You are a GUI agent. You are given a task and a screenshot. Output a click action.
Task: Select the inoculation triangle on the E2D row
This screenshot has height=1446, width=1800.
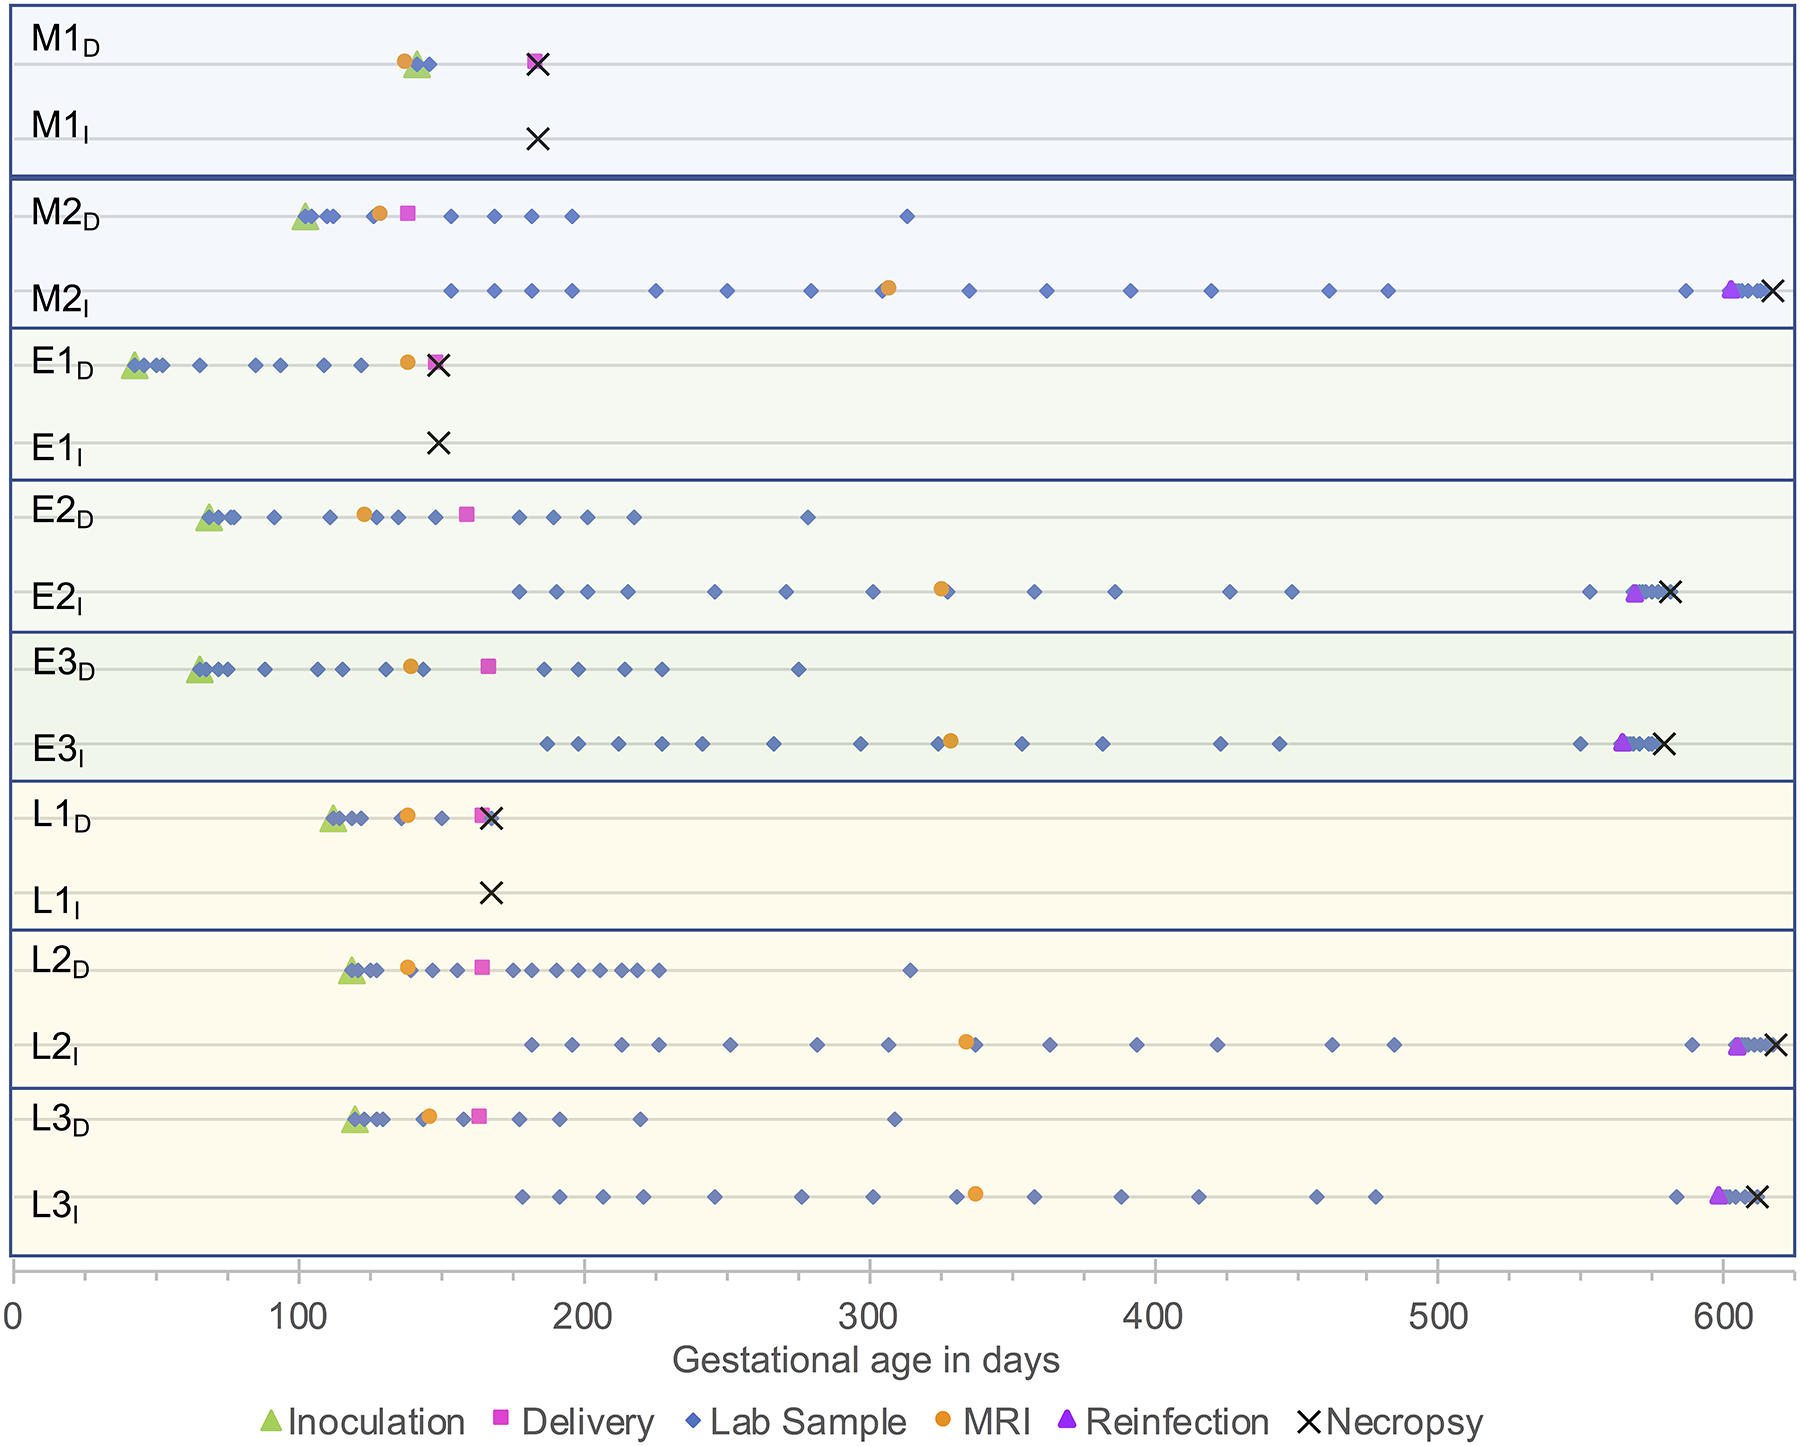(209, 517)
